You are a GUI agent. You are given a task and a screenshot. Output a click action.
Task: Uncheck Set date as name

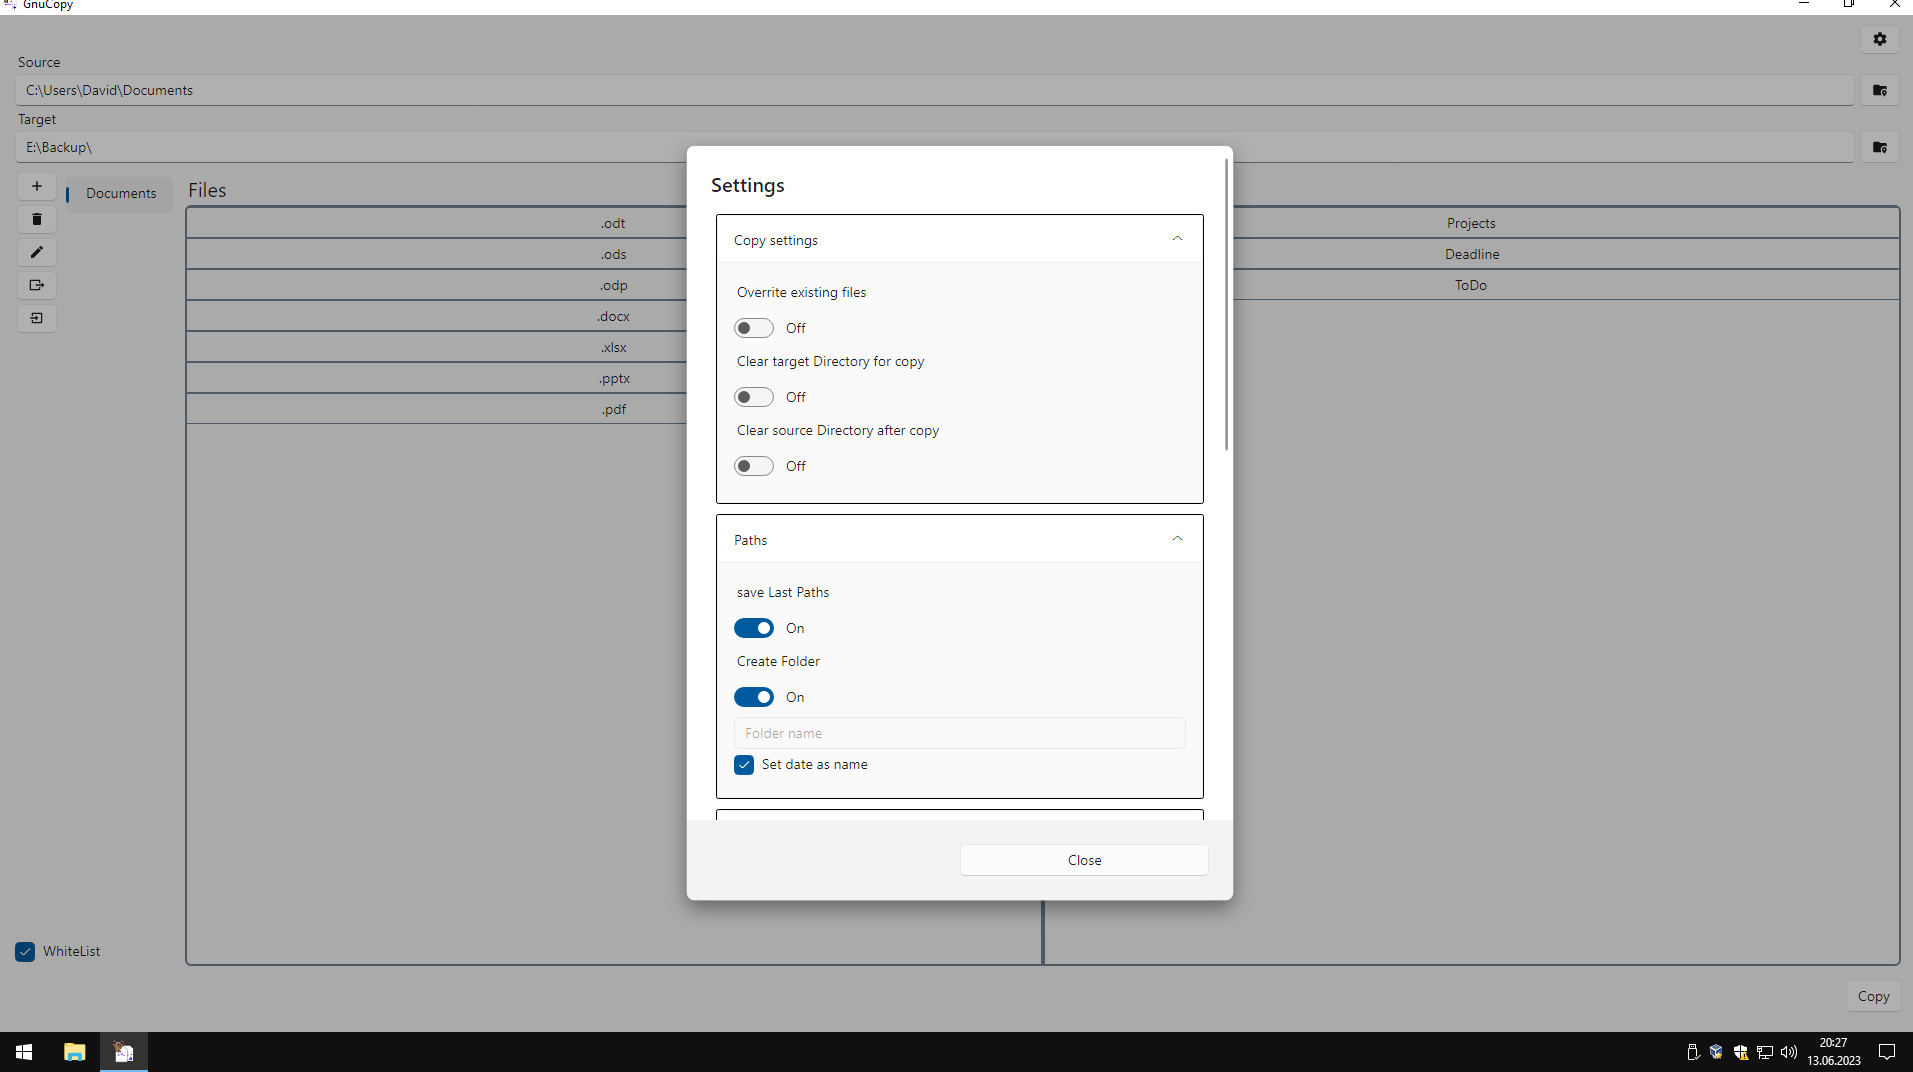744,765
